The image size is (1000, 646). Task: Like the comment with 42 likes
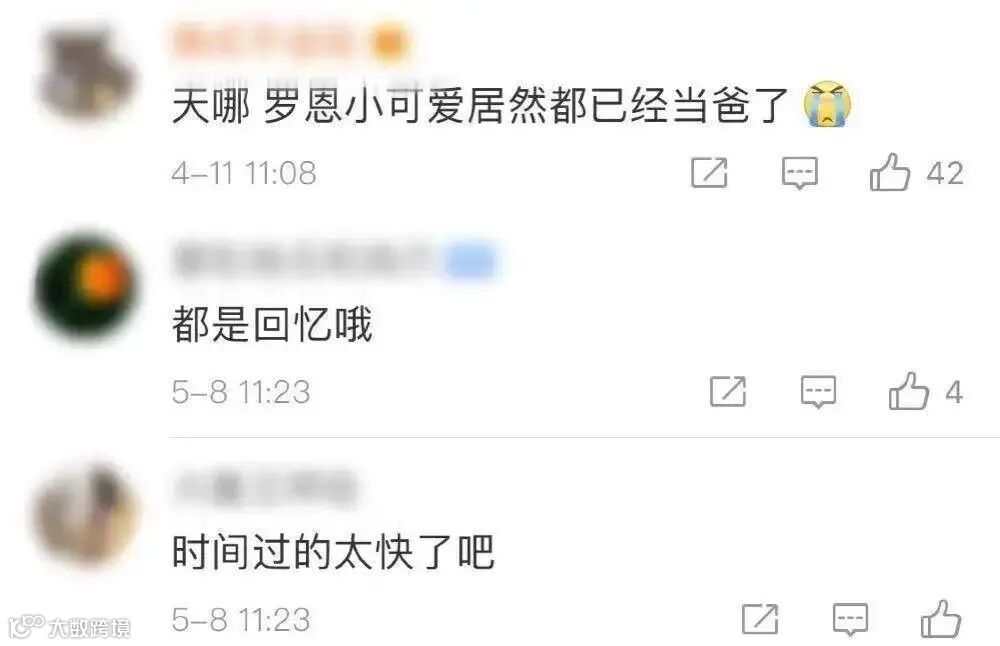coord(890,172)
